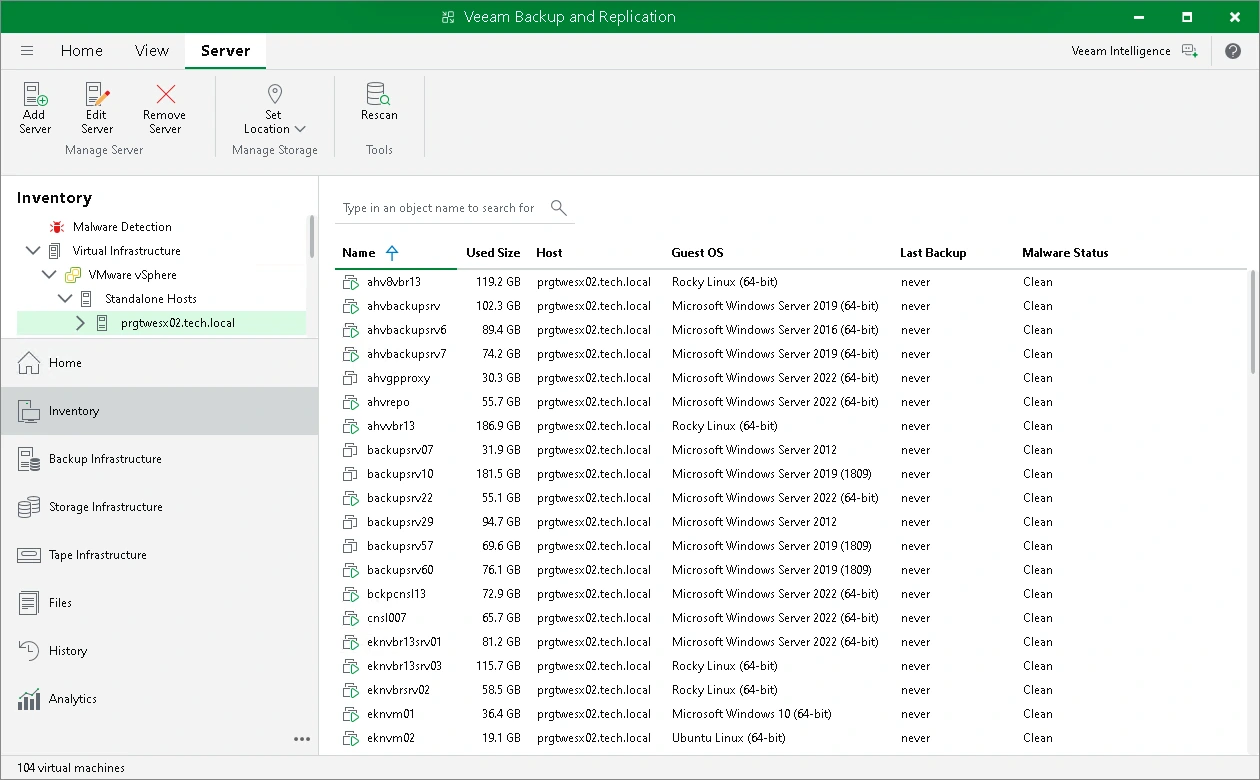Open Backup Infrastructure view

point(160,459)
